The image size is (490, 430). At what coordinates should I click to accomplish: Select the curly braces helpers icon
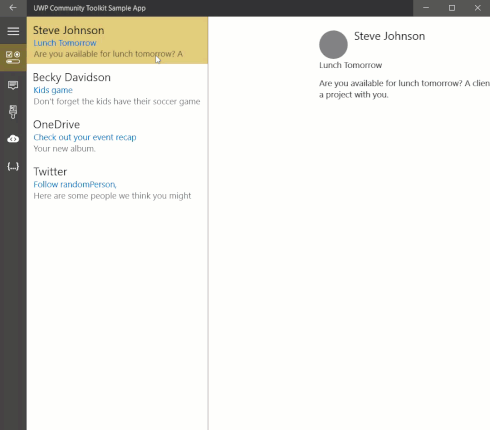click(13, 166)
